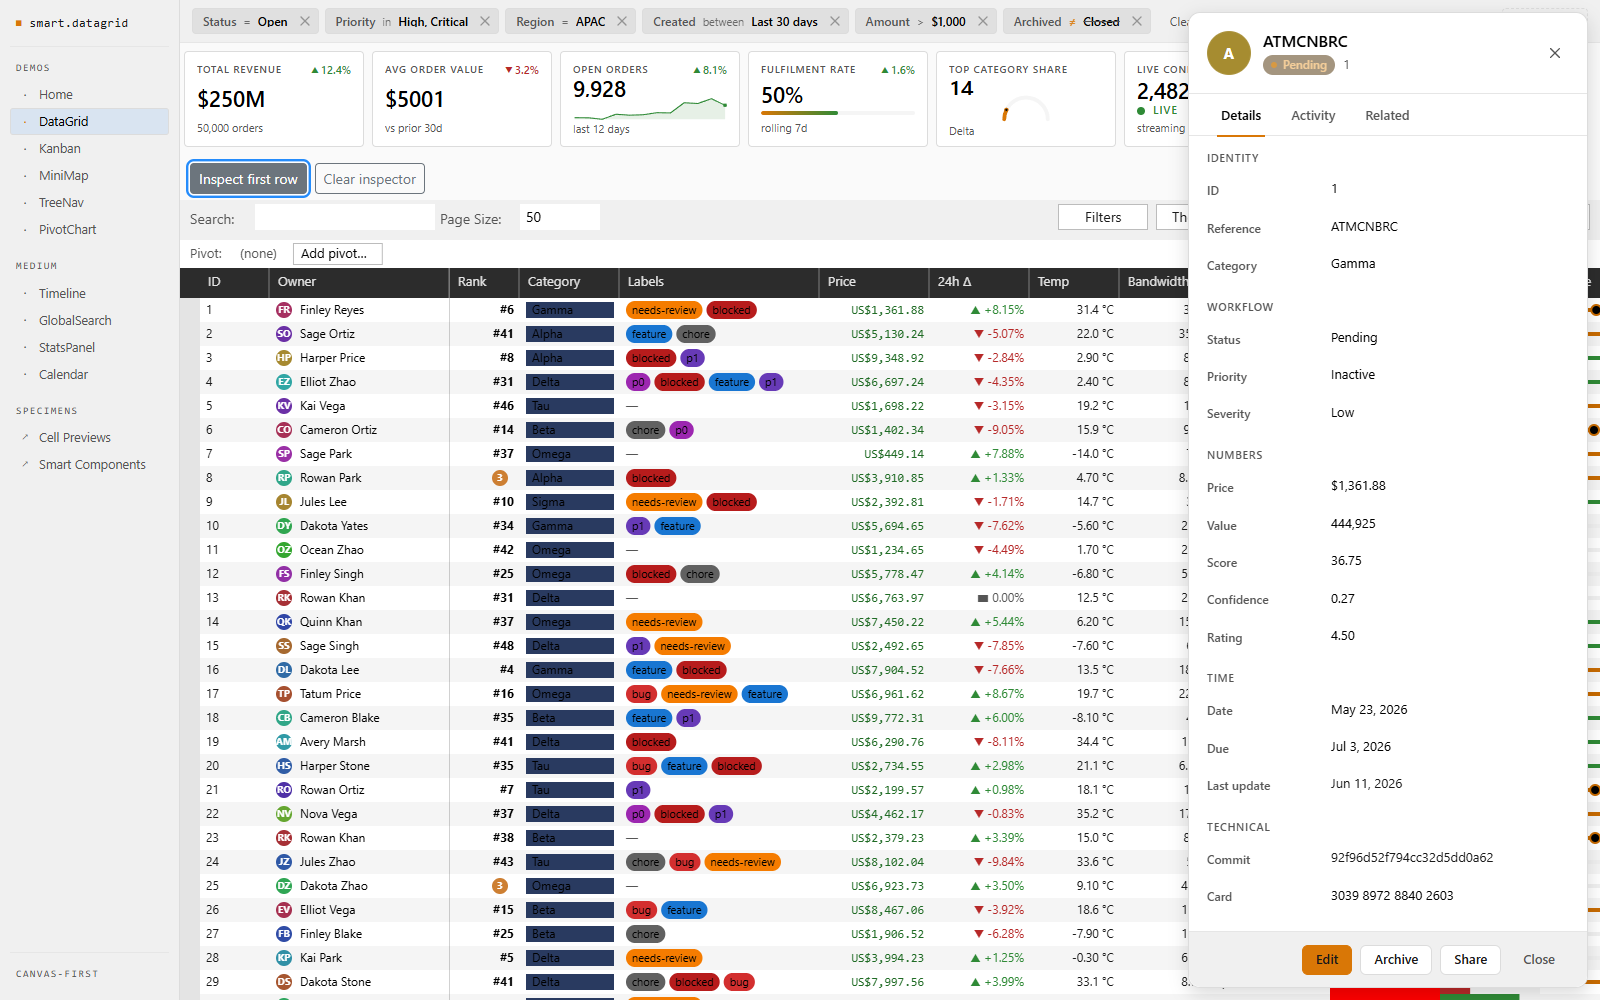The image size is (1600, 1000).
Task: Sort by the 24h Δ column header
Action: pos(955,282)
